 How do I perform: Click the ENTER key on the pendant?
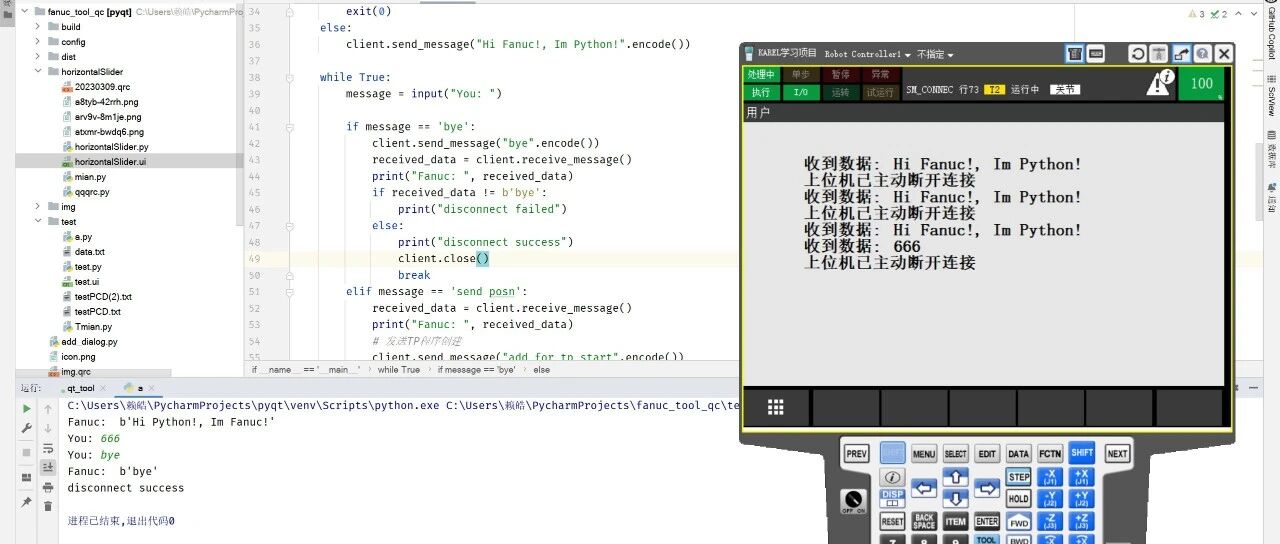coord(987,522)
